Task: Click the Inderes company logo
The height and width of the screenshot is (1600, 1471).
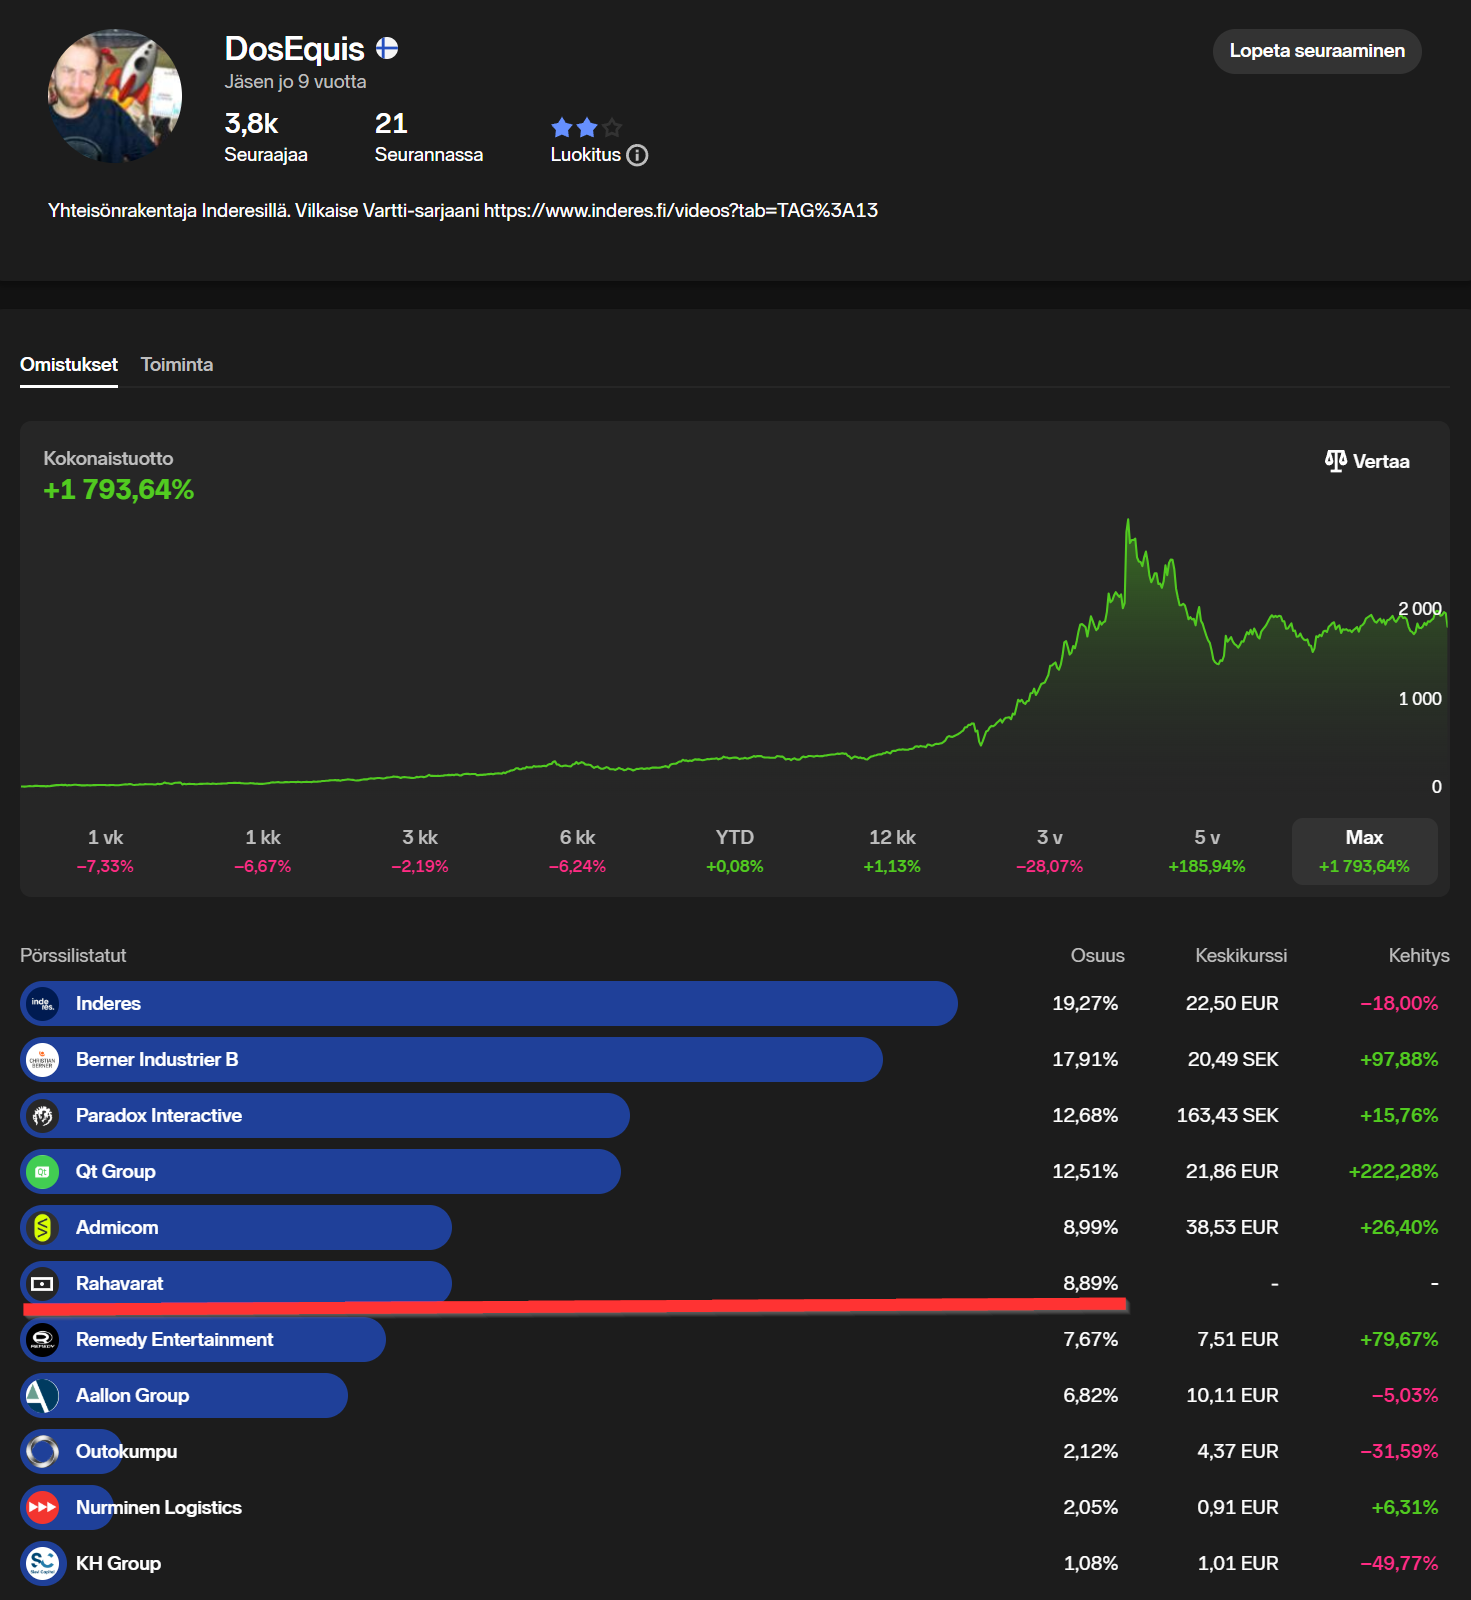Action: coord(42,1003)
